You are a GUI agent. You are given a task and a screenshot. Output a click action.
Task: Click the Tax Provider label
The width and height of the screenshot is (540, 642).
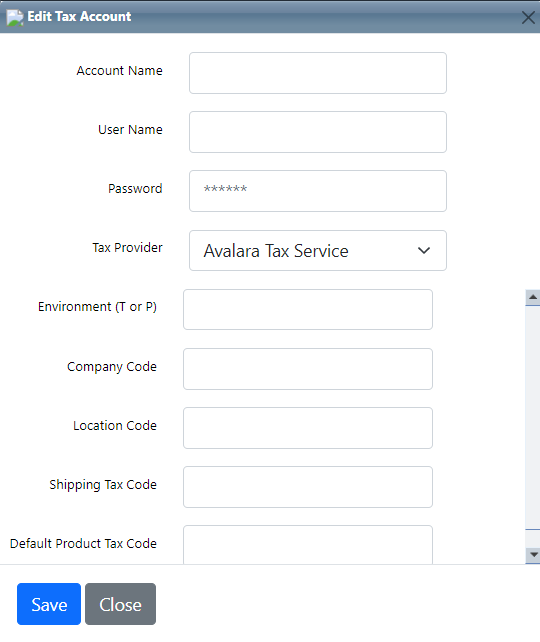[x=127, y=248]
